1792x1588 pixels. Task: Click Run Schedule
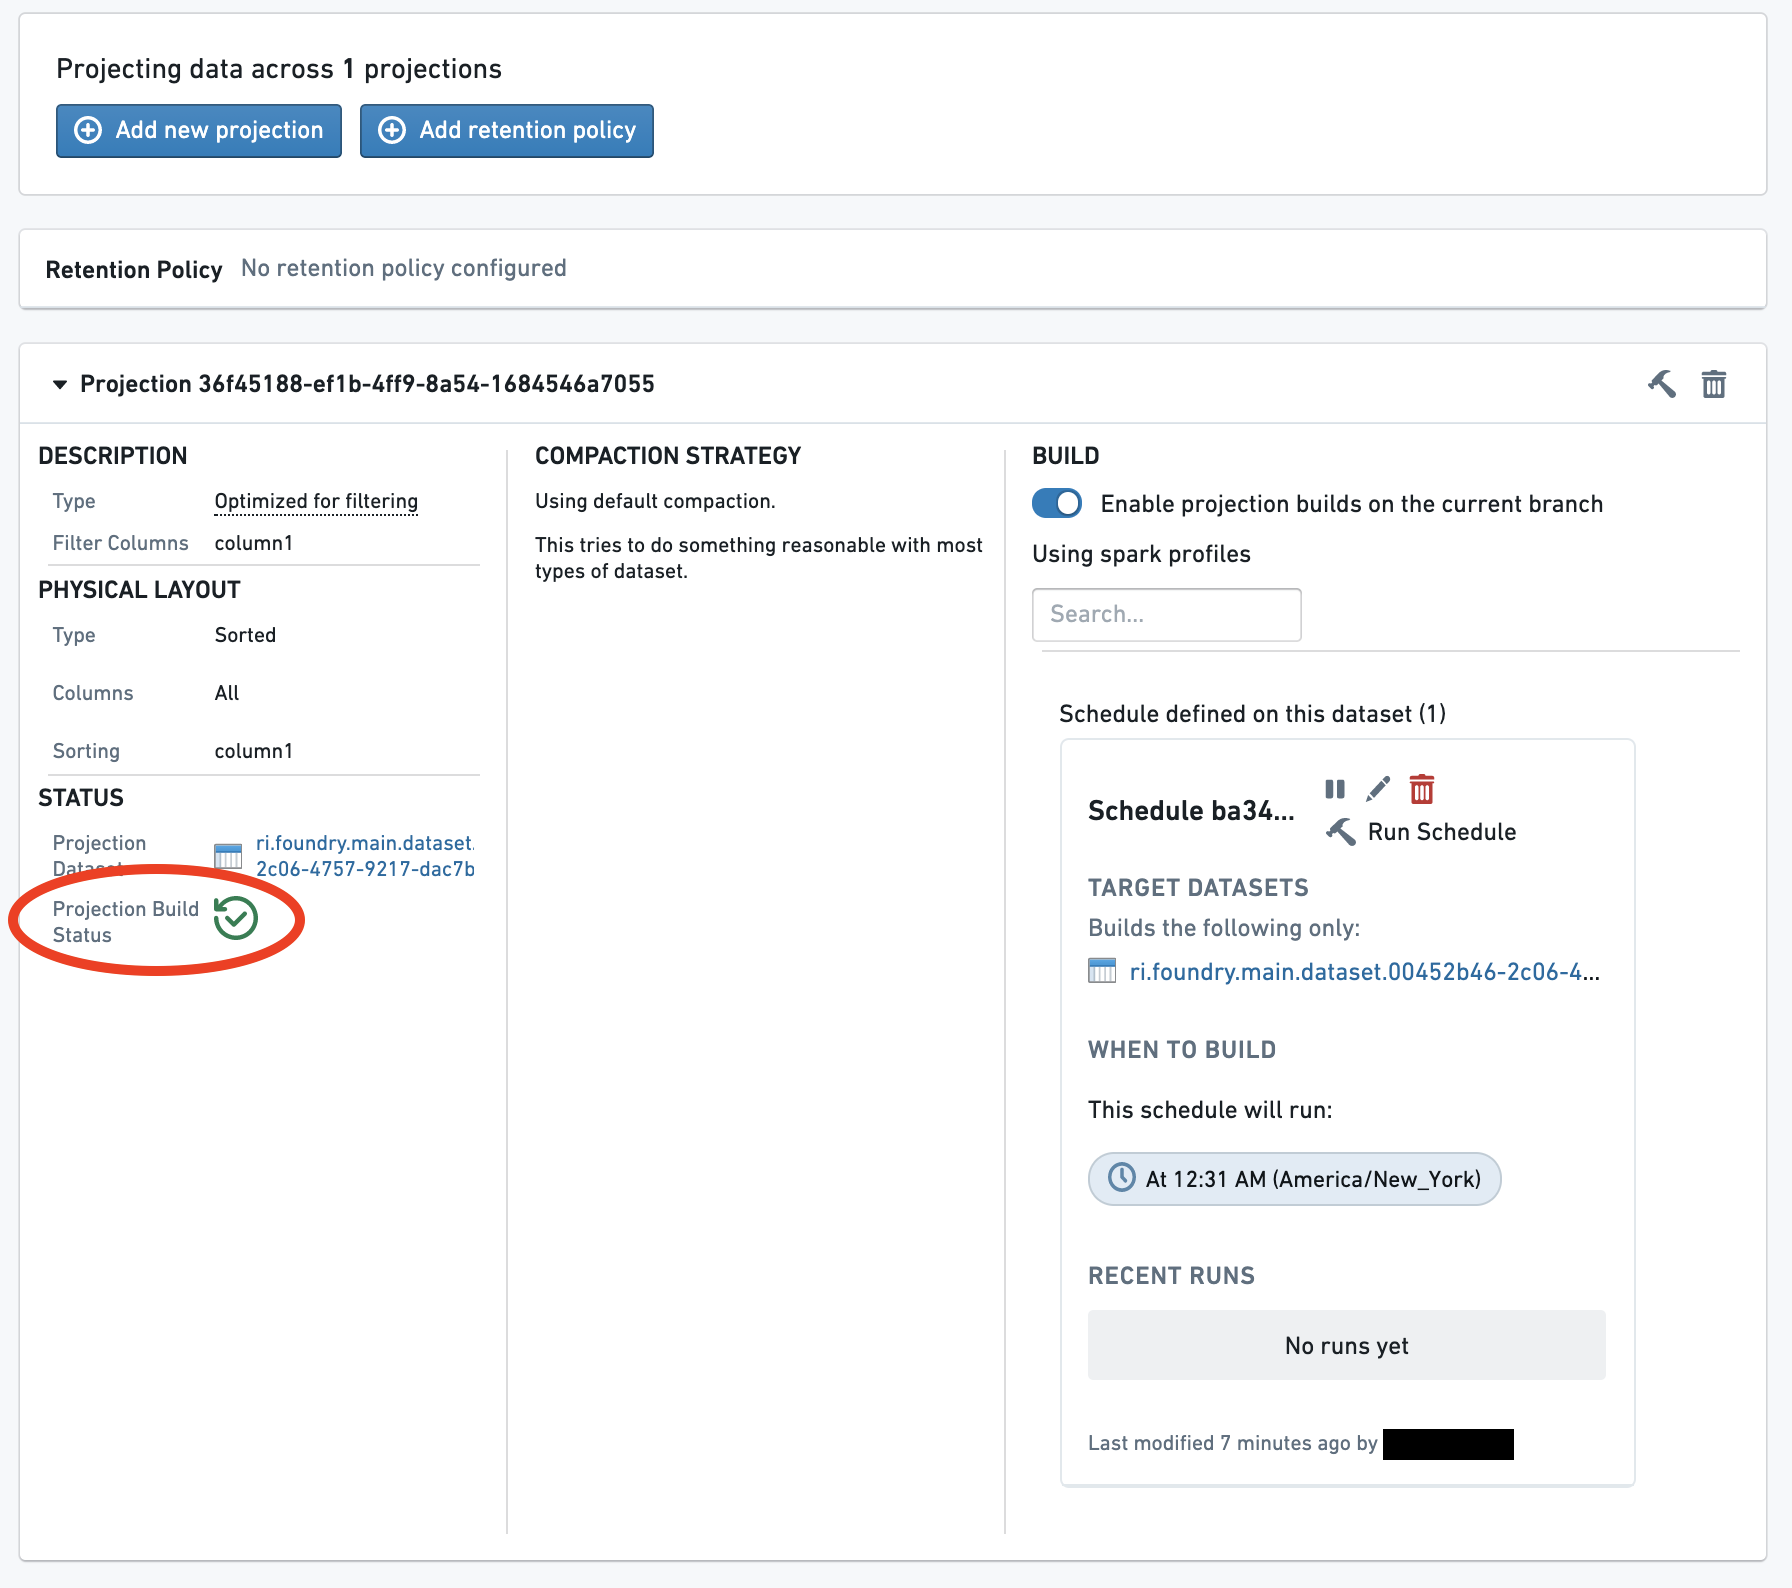pos(1421,832)
